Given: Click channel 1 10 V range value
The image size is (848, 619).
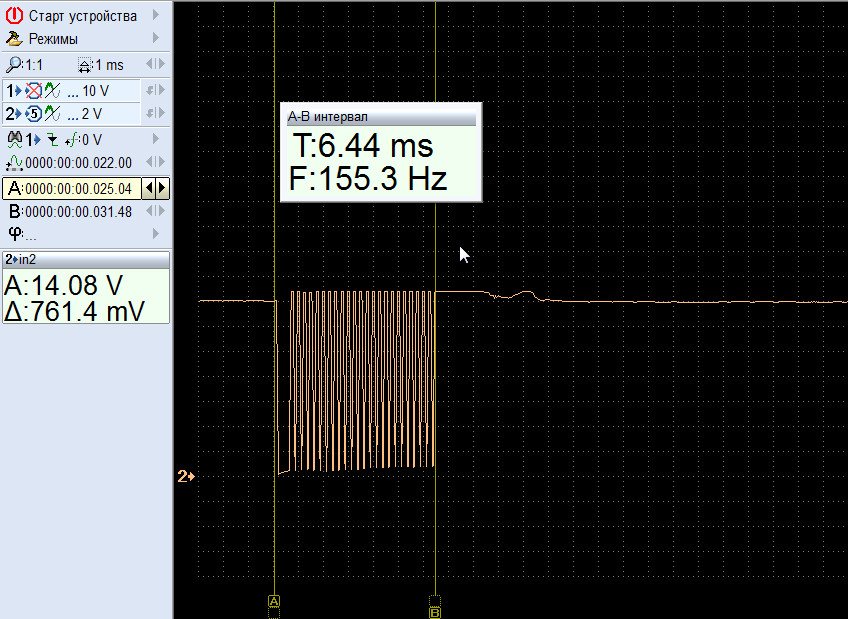Looking at the screenshot, I should pyautogui.click(x=96, y=91).
